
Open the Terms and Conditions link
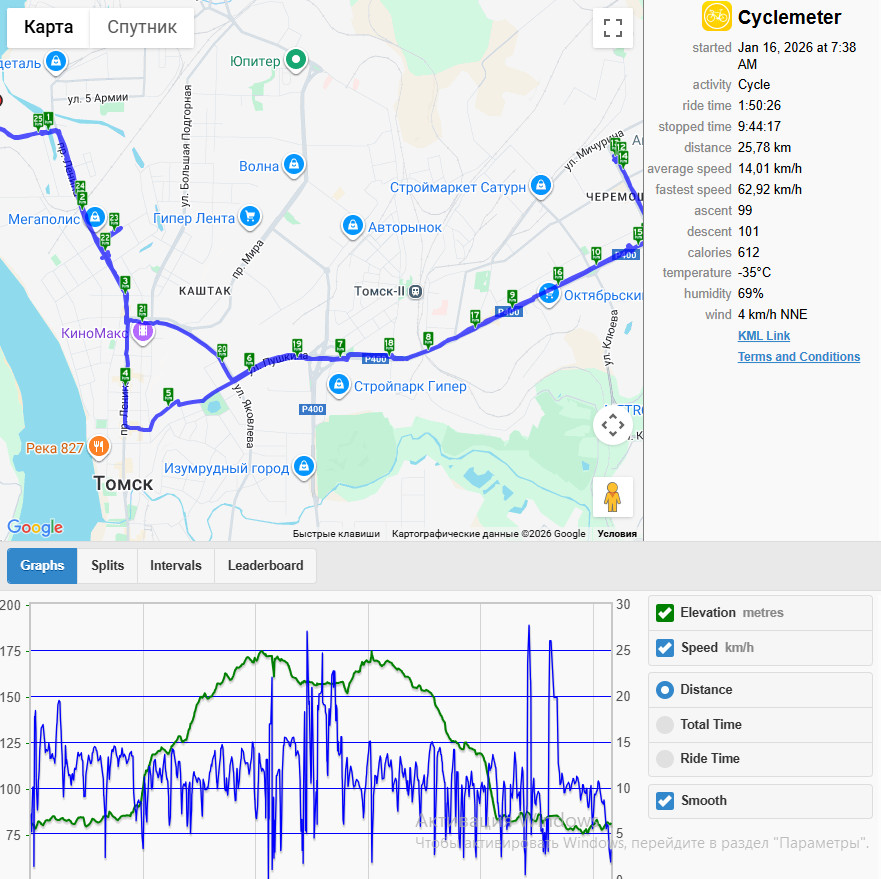point(798,357)
